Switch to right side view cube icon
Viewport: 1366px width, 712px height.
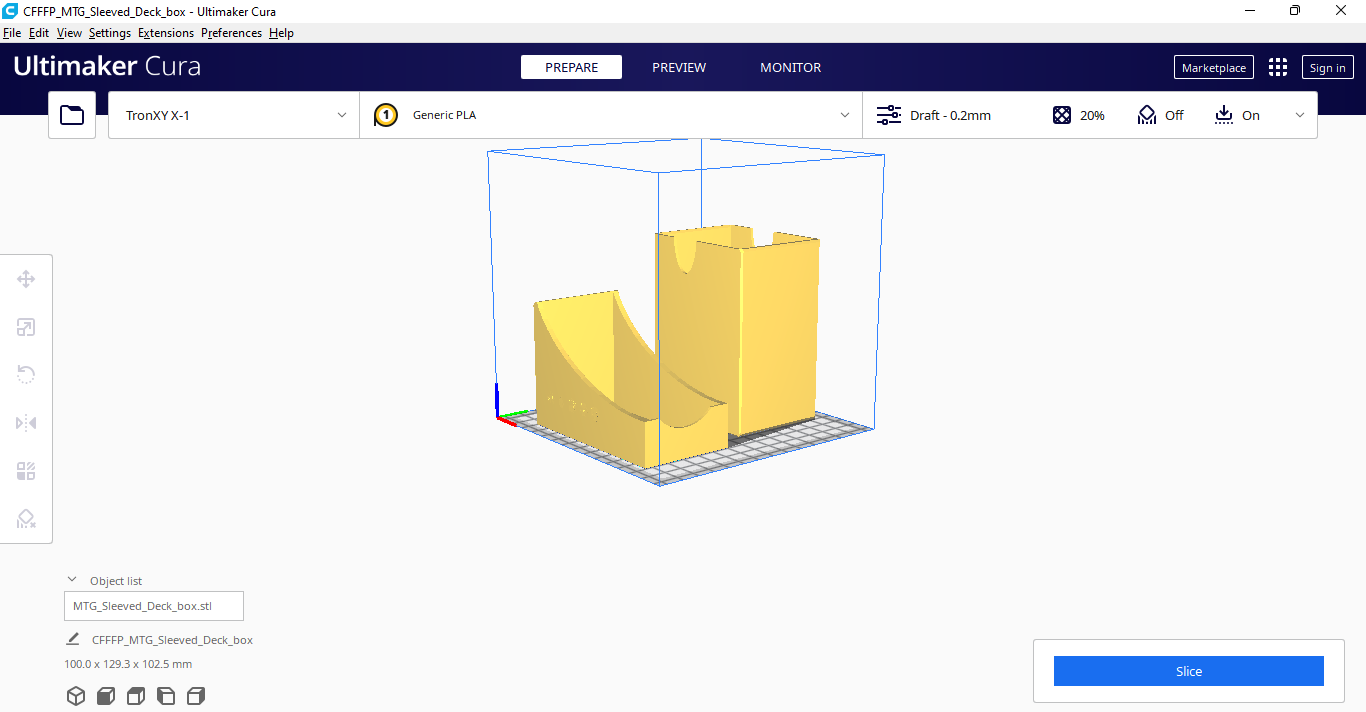196,696
